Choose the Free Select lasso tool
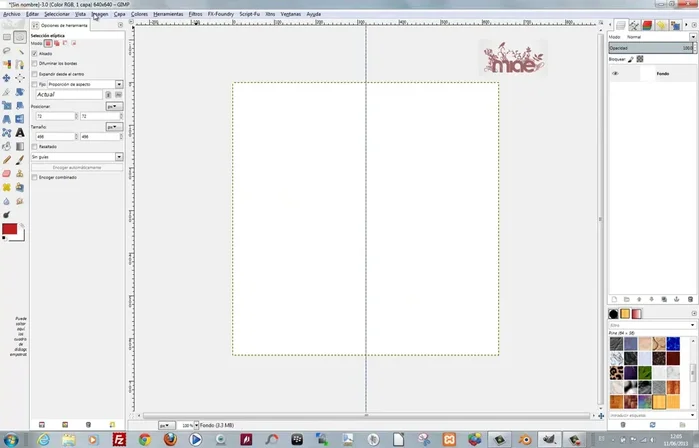The height and width of the screenshot is (448, 699). click(x=6, y=50)
